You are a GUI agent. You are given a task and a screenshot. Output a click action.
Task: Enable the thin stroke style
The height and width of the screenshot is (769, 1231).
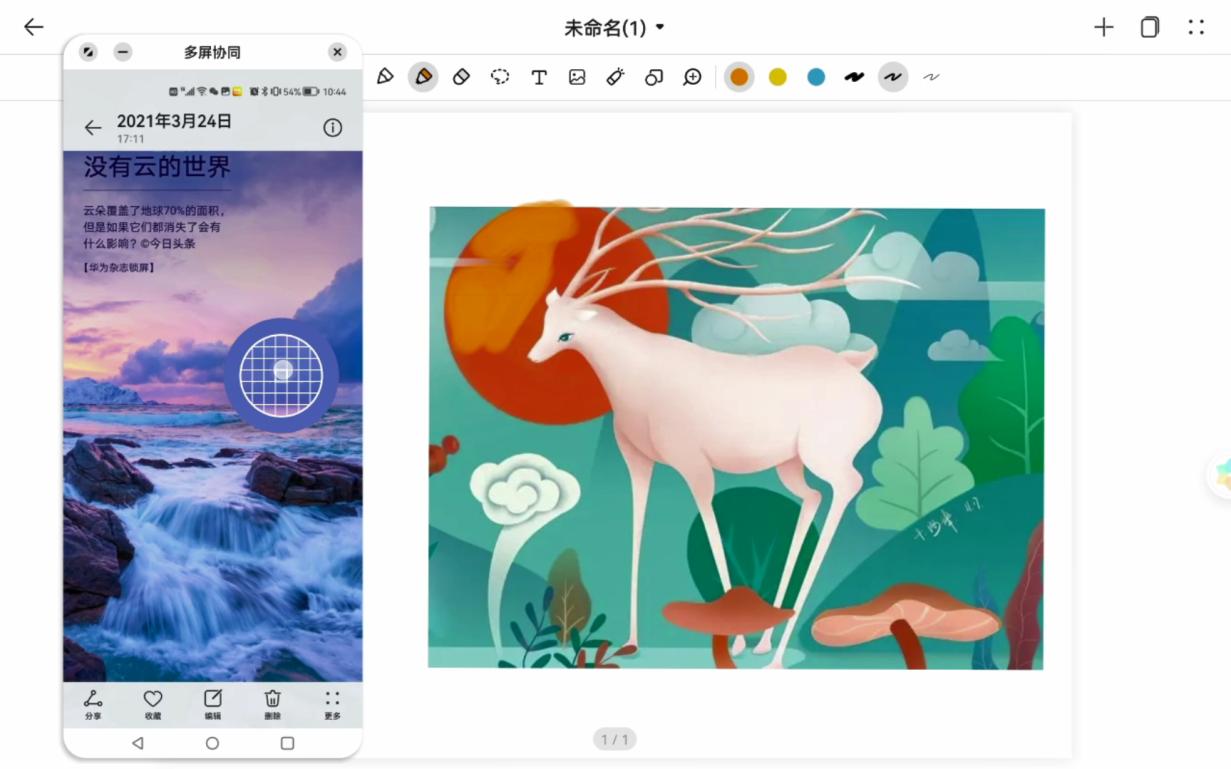[931, 76]
